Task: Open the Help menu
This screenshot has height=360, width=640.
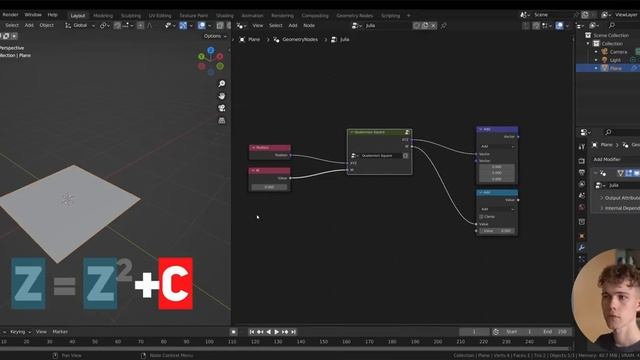Action: (52, 15)
